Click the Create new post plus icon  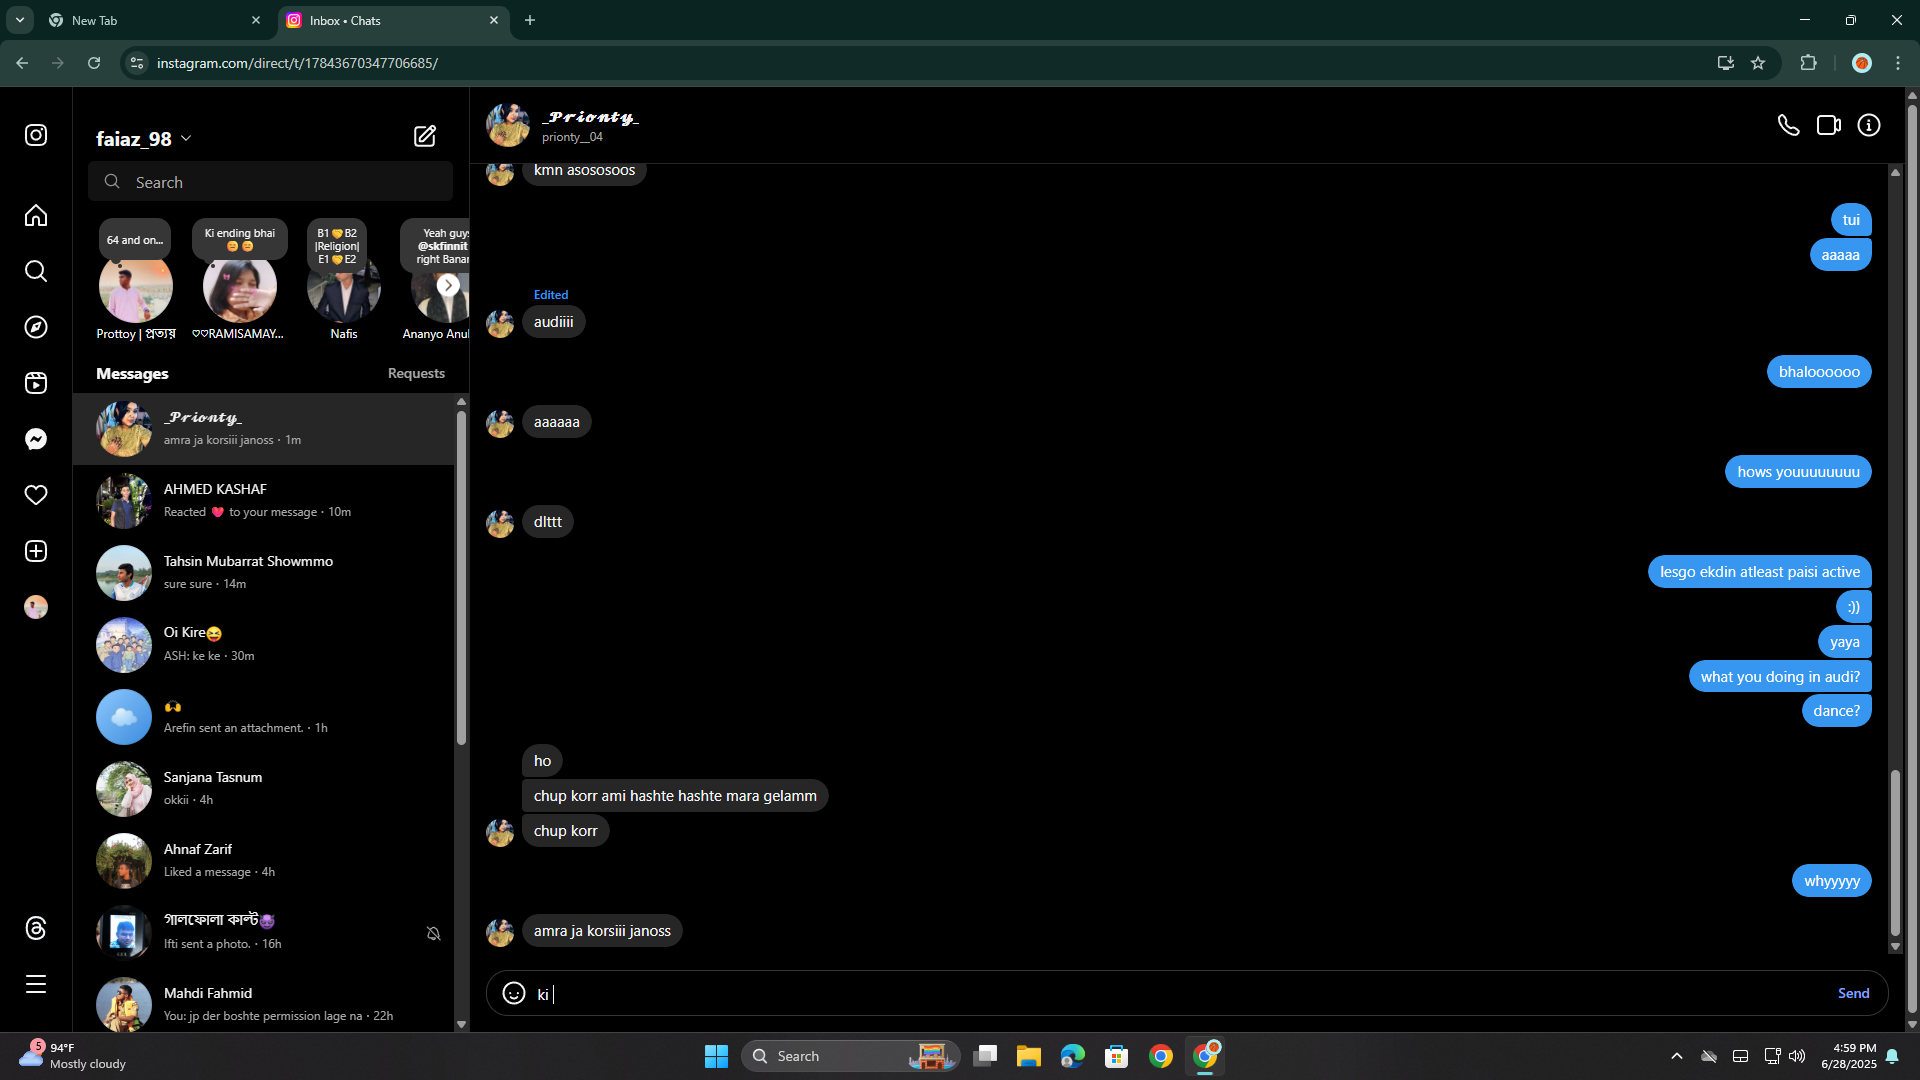[36, 551]
